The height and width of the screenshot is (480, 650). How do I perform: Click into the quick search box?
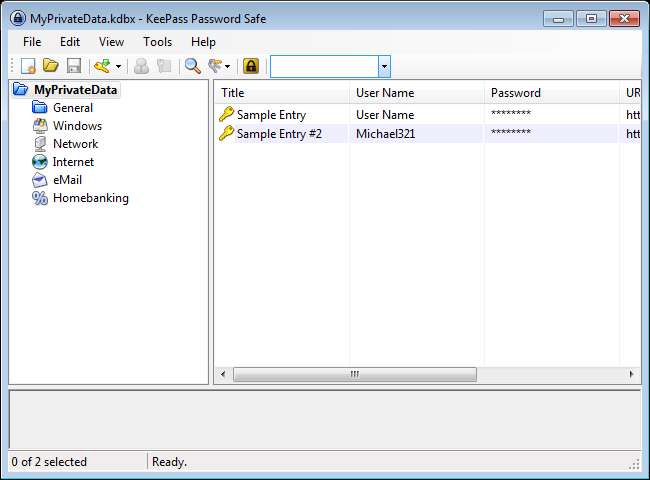pyautogui.click(x=324, y=66)
